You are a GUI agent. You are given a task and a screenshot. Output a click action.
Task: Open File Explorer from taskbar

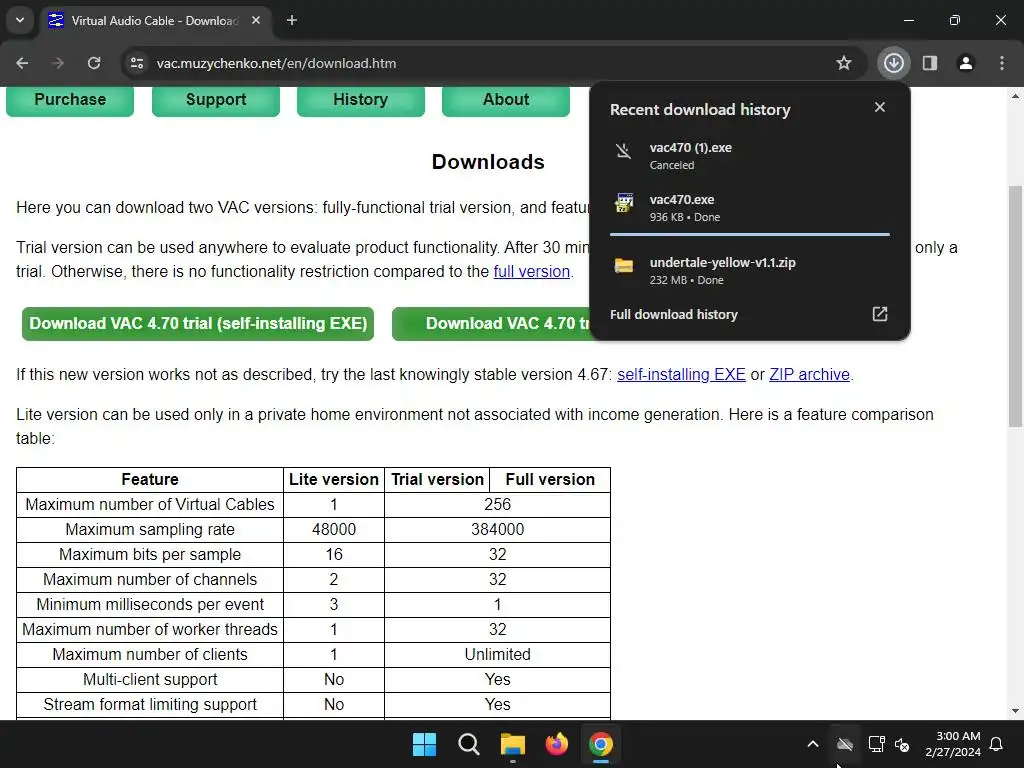click(513, 744)
